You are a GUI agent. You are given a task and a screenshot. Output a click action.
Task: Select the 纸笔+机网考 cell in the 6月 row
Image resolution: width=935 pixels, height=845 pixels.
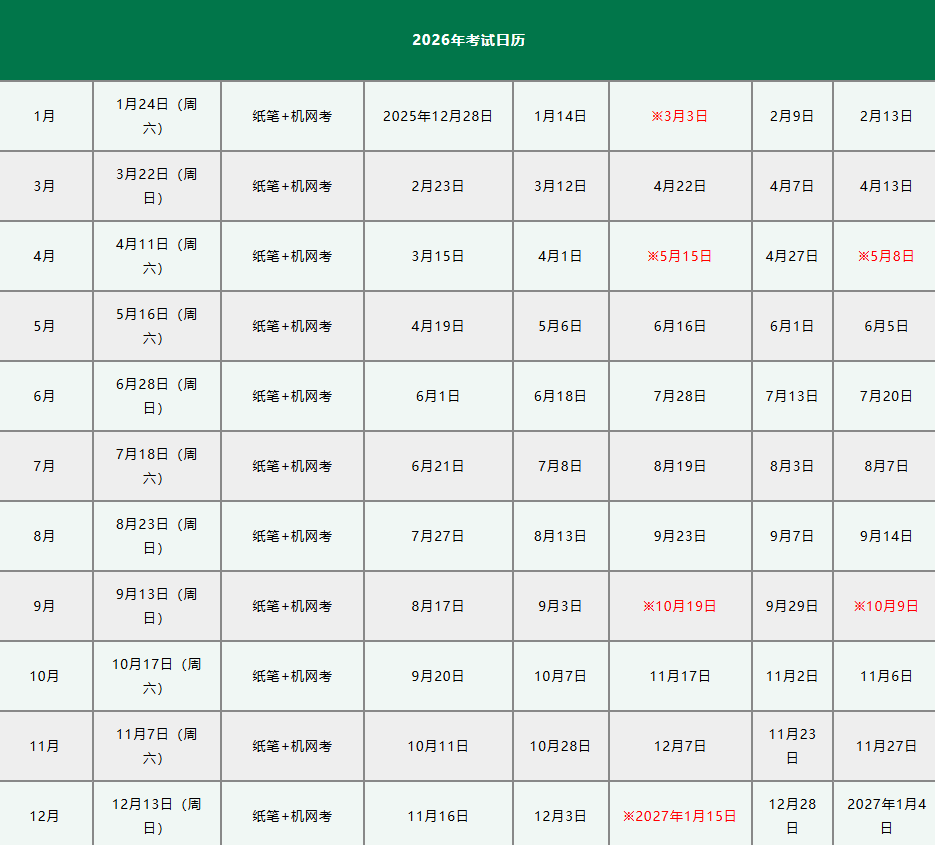click(x=292, y=396)
